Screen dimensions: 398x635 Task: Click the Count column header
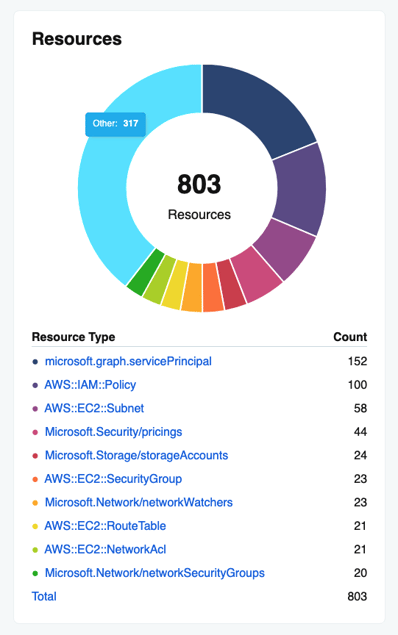350,337
